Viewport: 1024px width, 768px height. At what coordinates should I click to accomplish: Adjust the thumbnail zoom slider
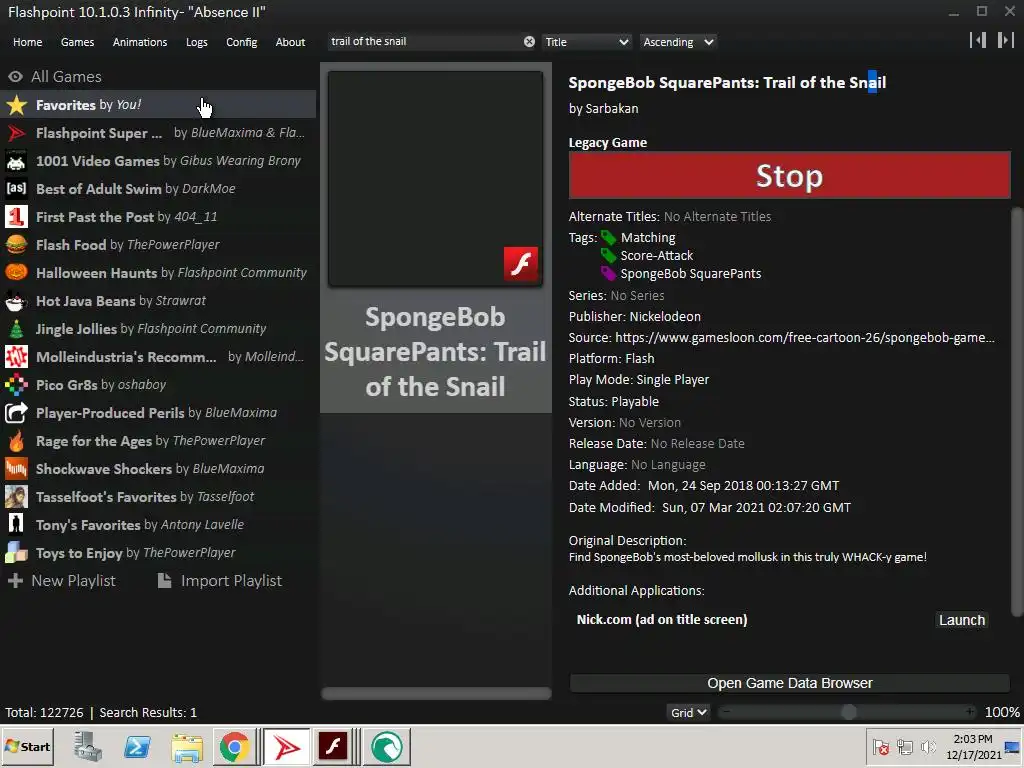click(848, 712)
